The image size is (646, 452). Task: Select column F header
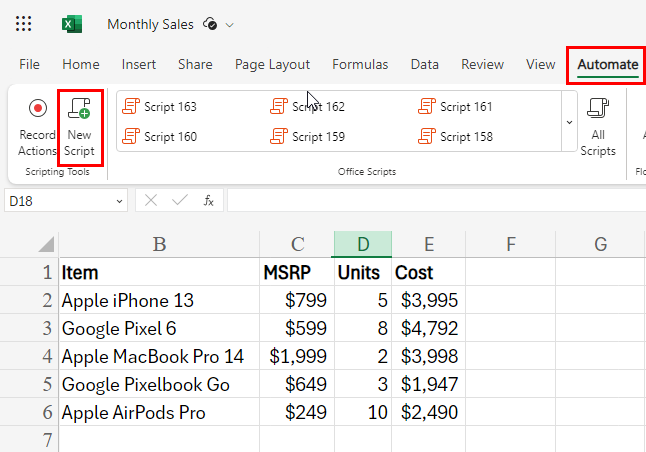(510, 244)
